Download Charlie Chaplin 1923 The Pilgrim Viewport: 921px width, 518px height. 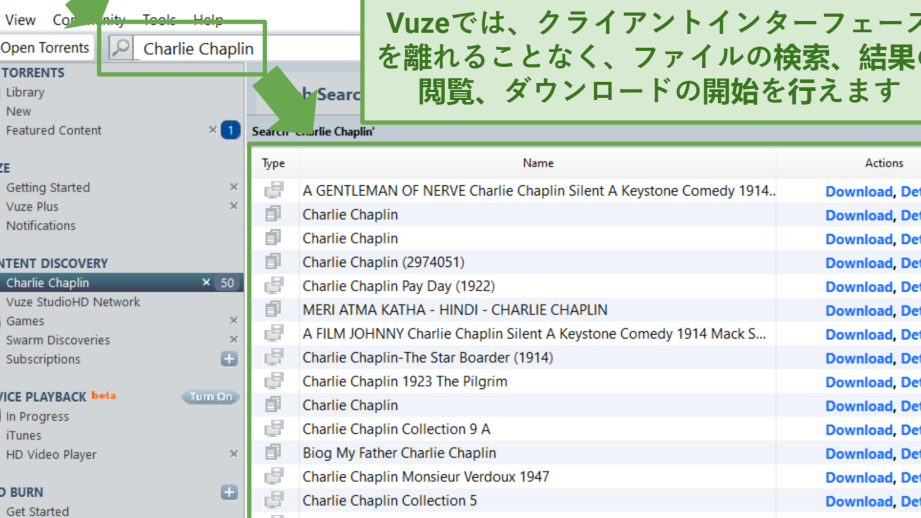(857, 382)
